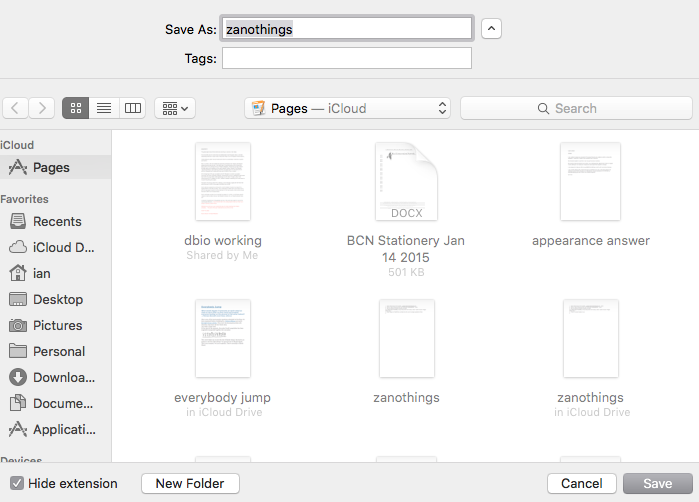Click the Save As filename field
699x502 pixels.
[347, 29]
